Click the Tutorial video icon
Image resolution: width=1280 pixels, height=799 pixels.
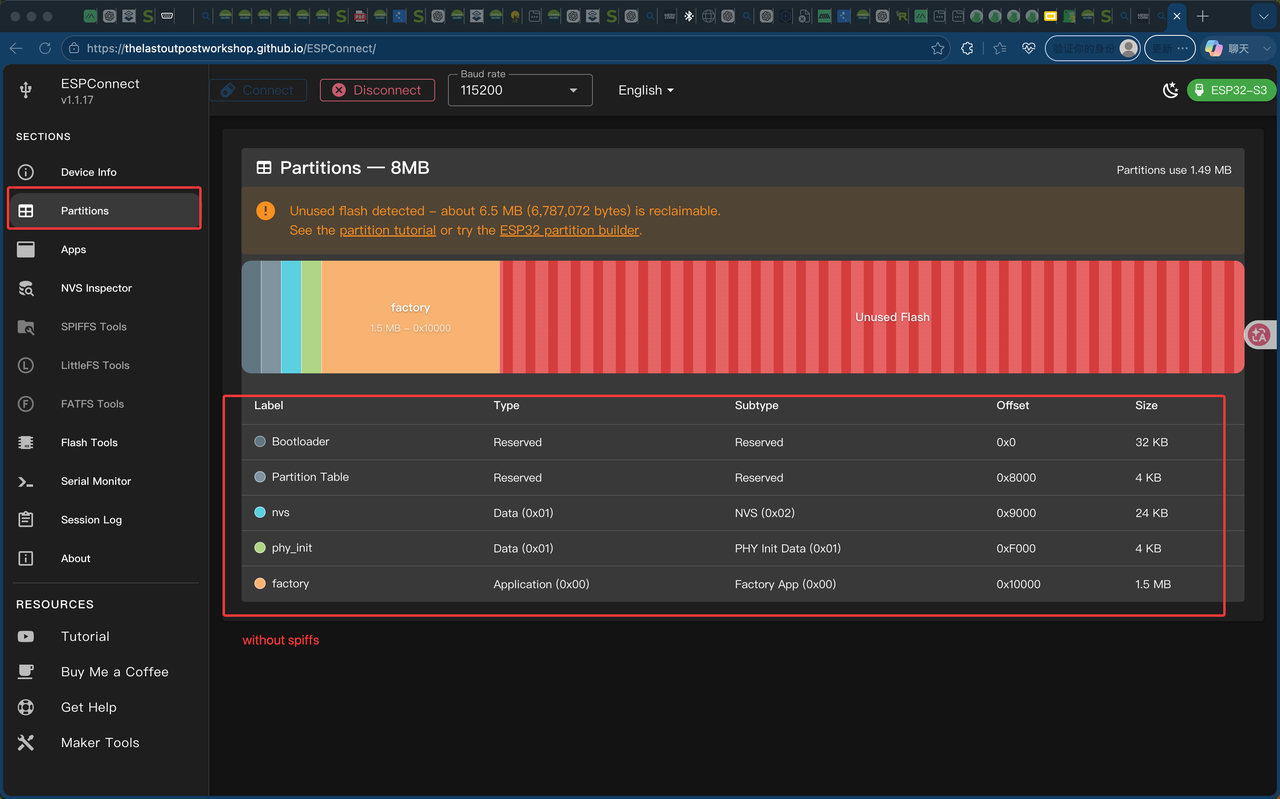[x=26, y=636]
